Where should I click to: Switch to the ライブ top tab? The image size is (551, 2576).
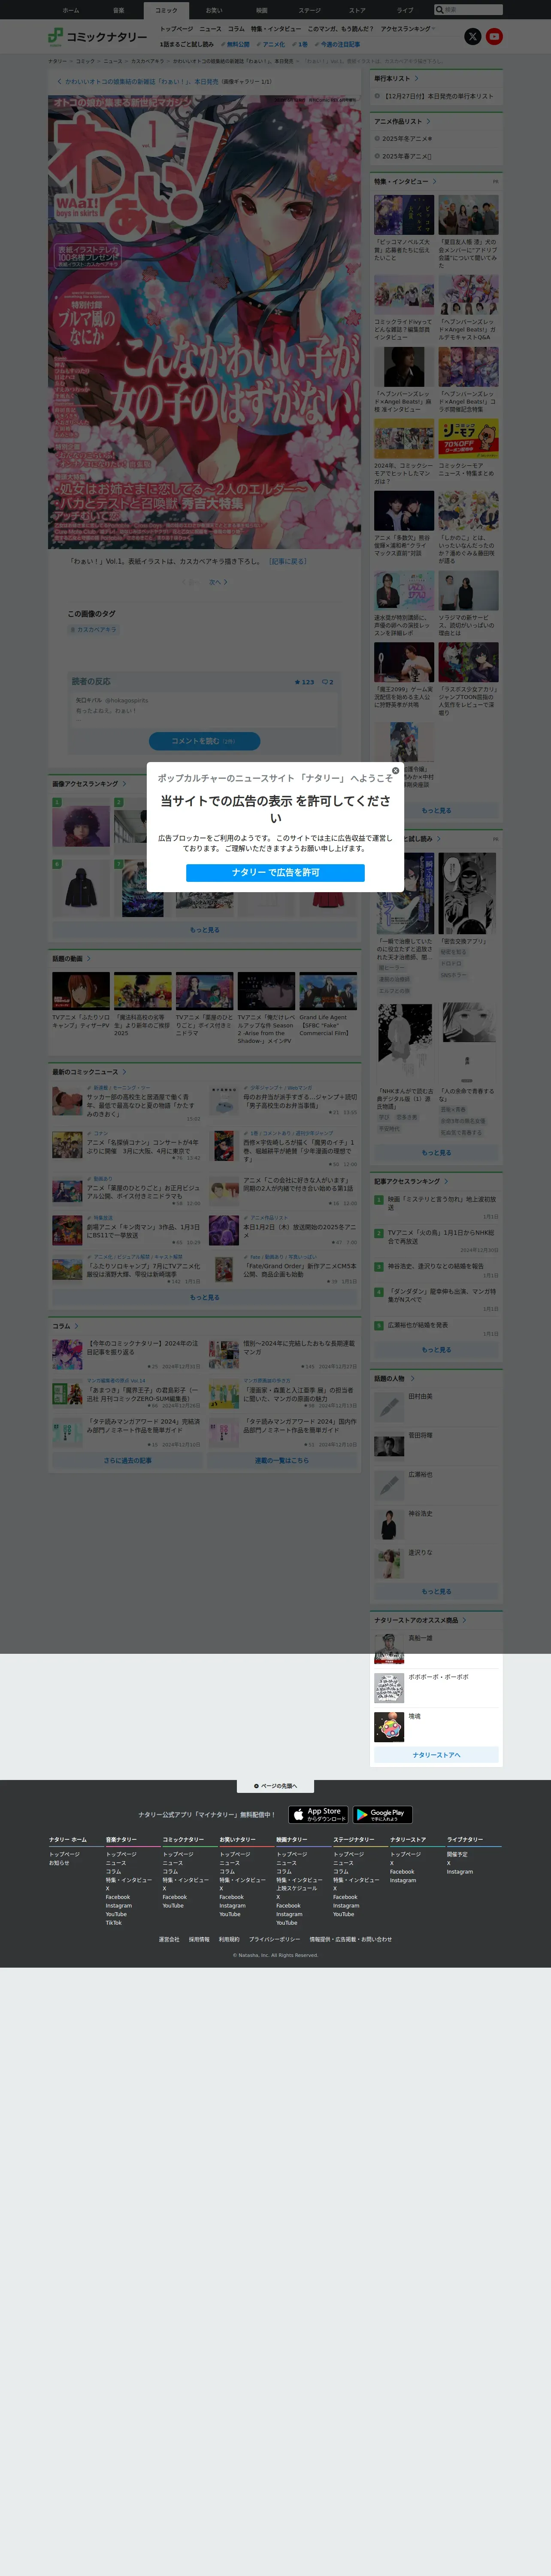(x=405, y=10)
